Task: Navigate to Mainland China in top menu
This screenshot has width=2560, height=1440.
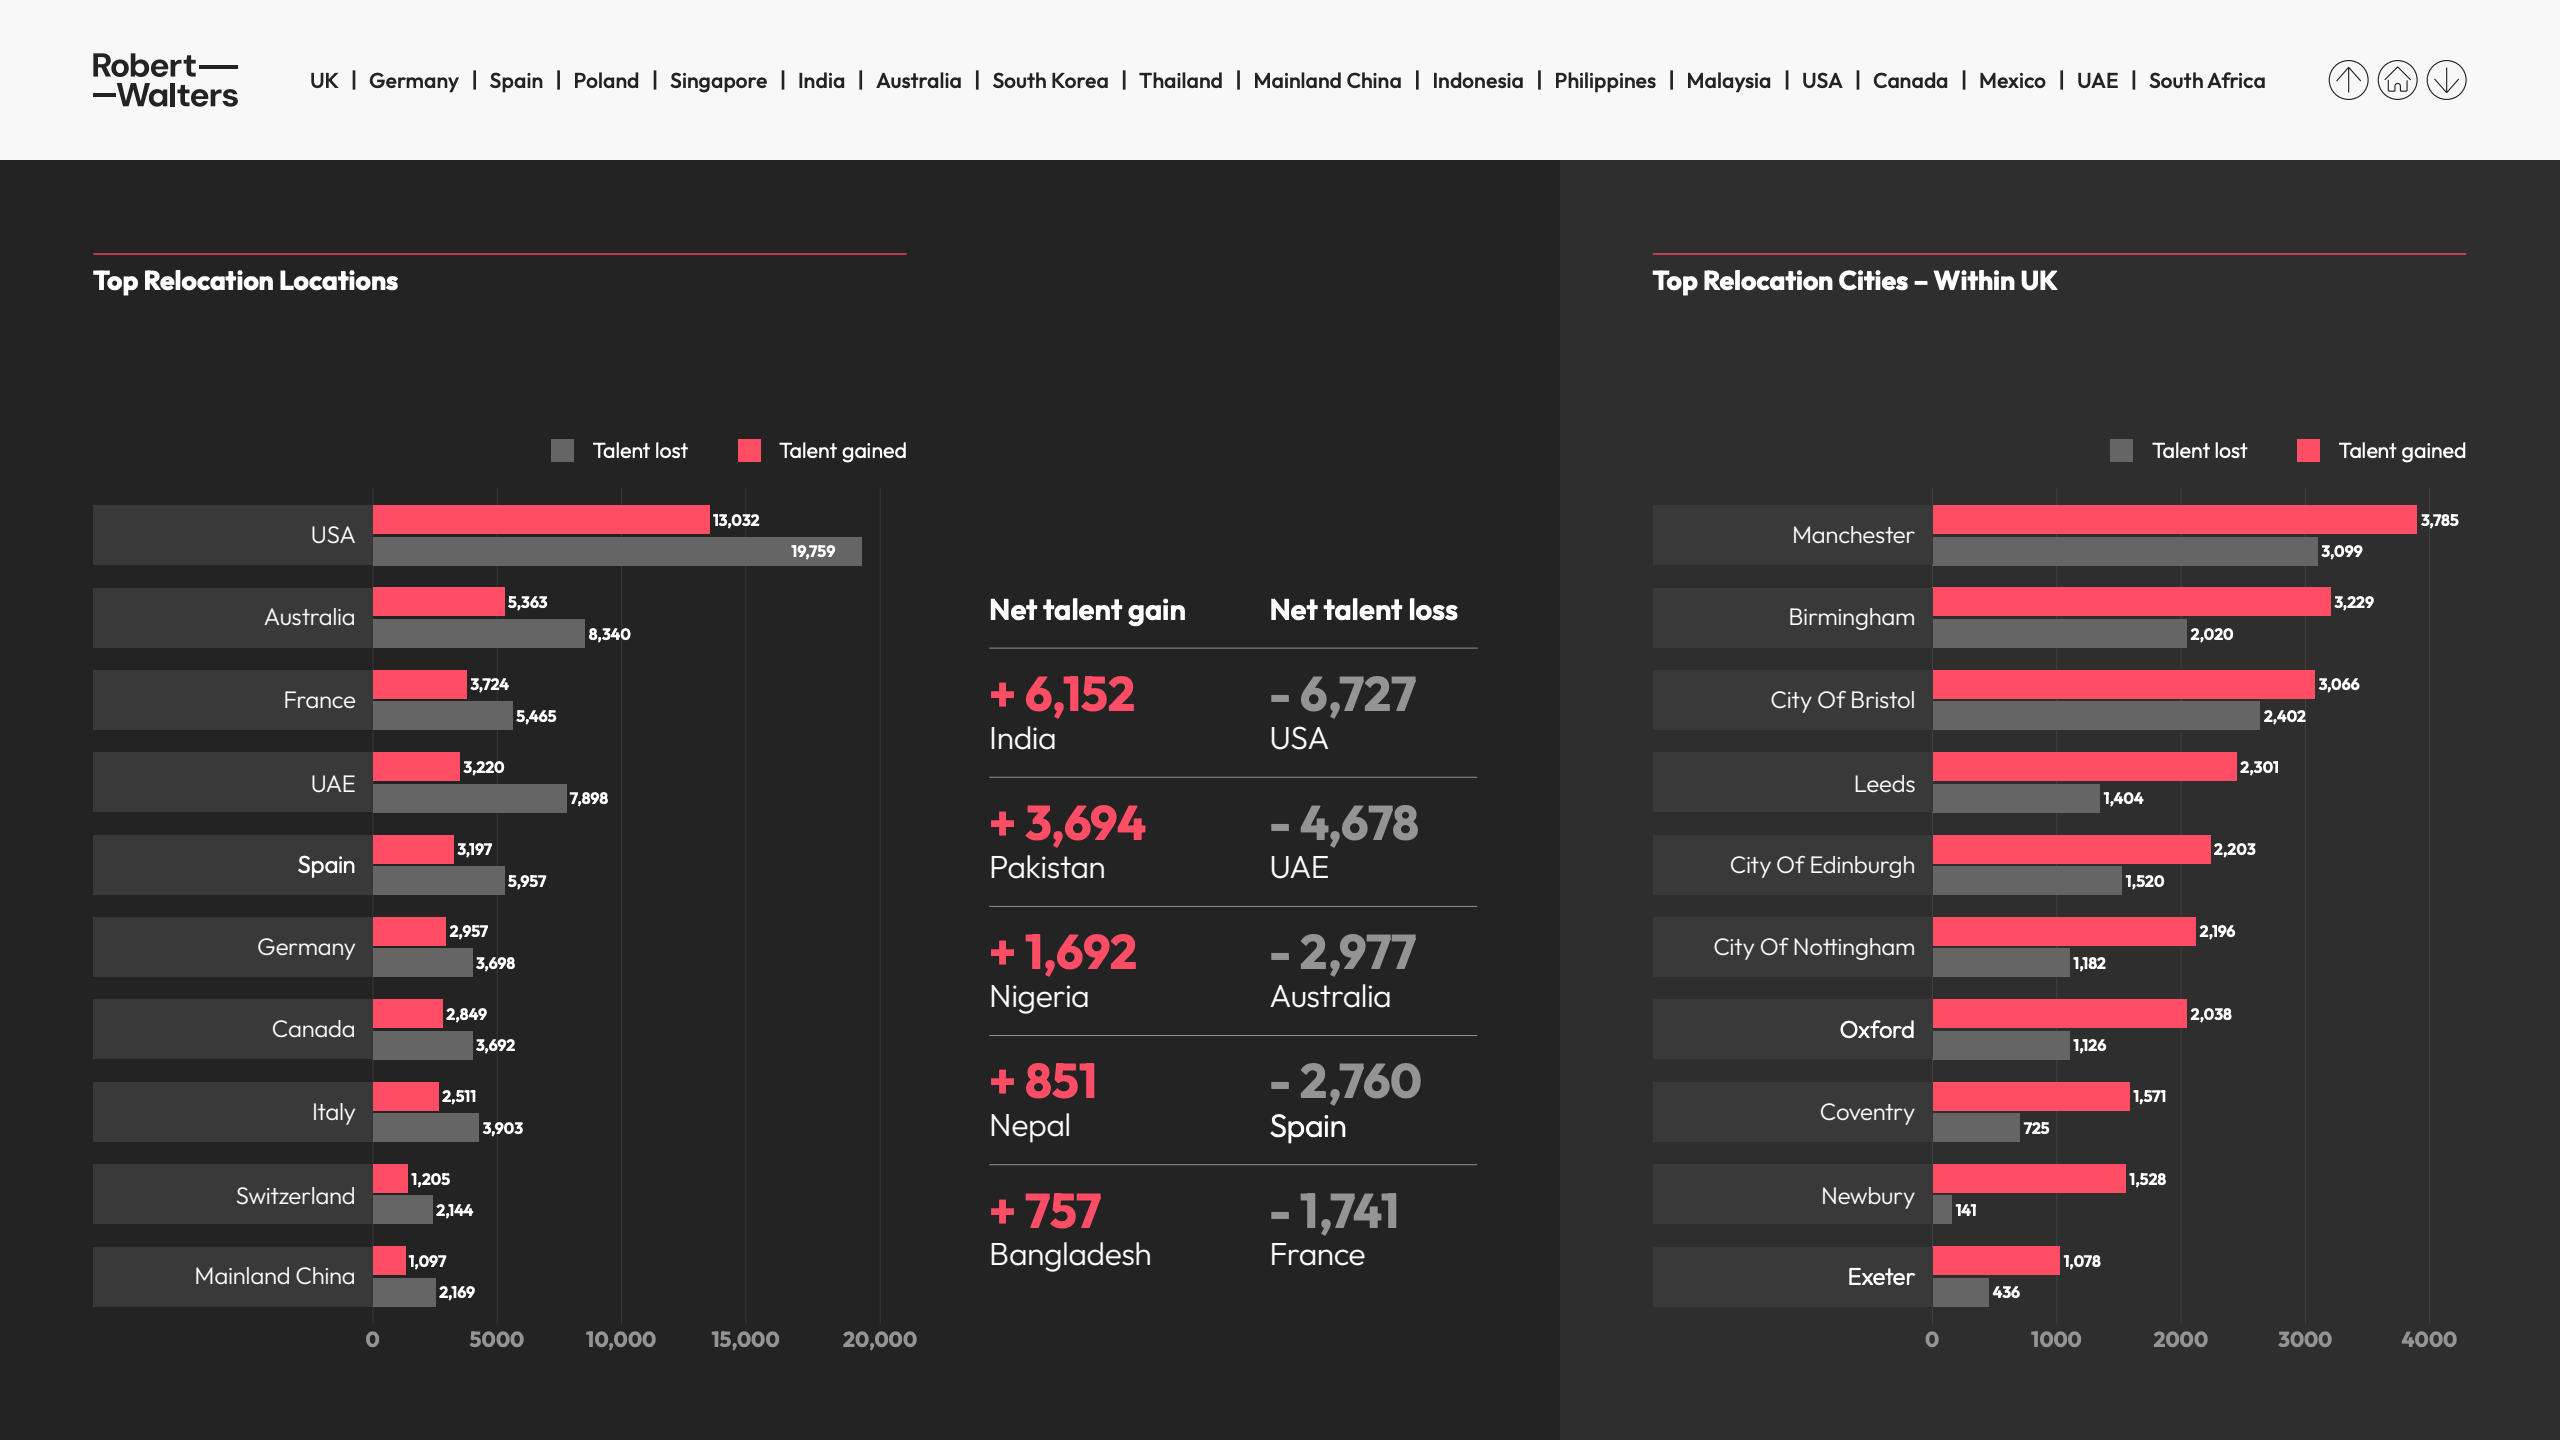Action: pos(1326,81)
